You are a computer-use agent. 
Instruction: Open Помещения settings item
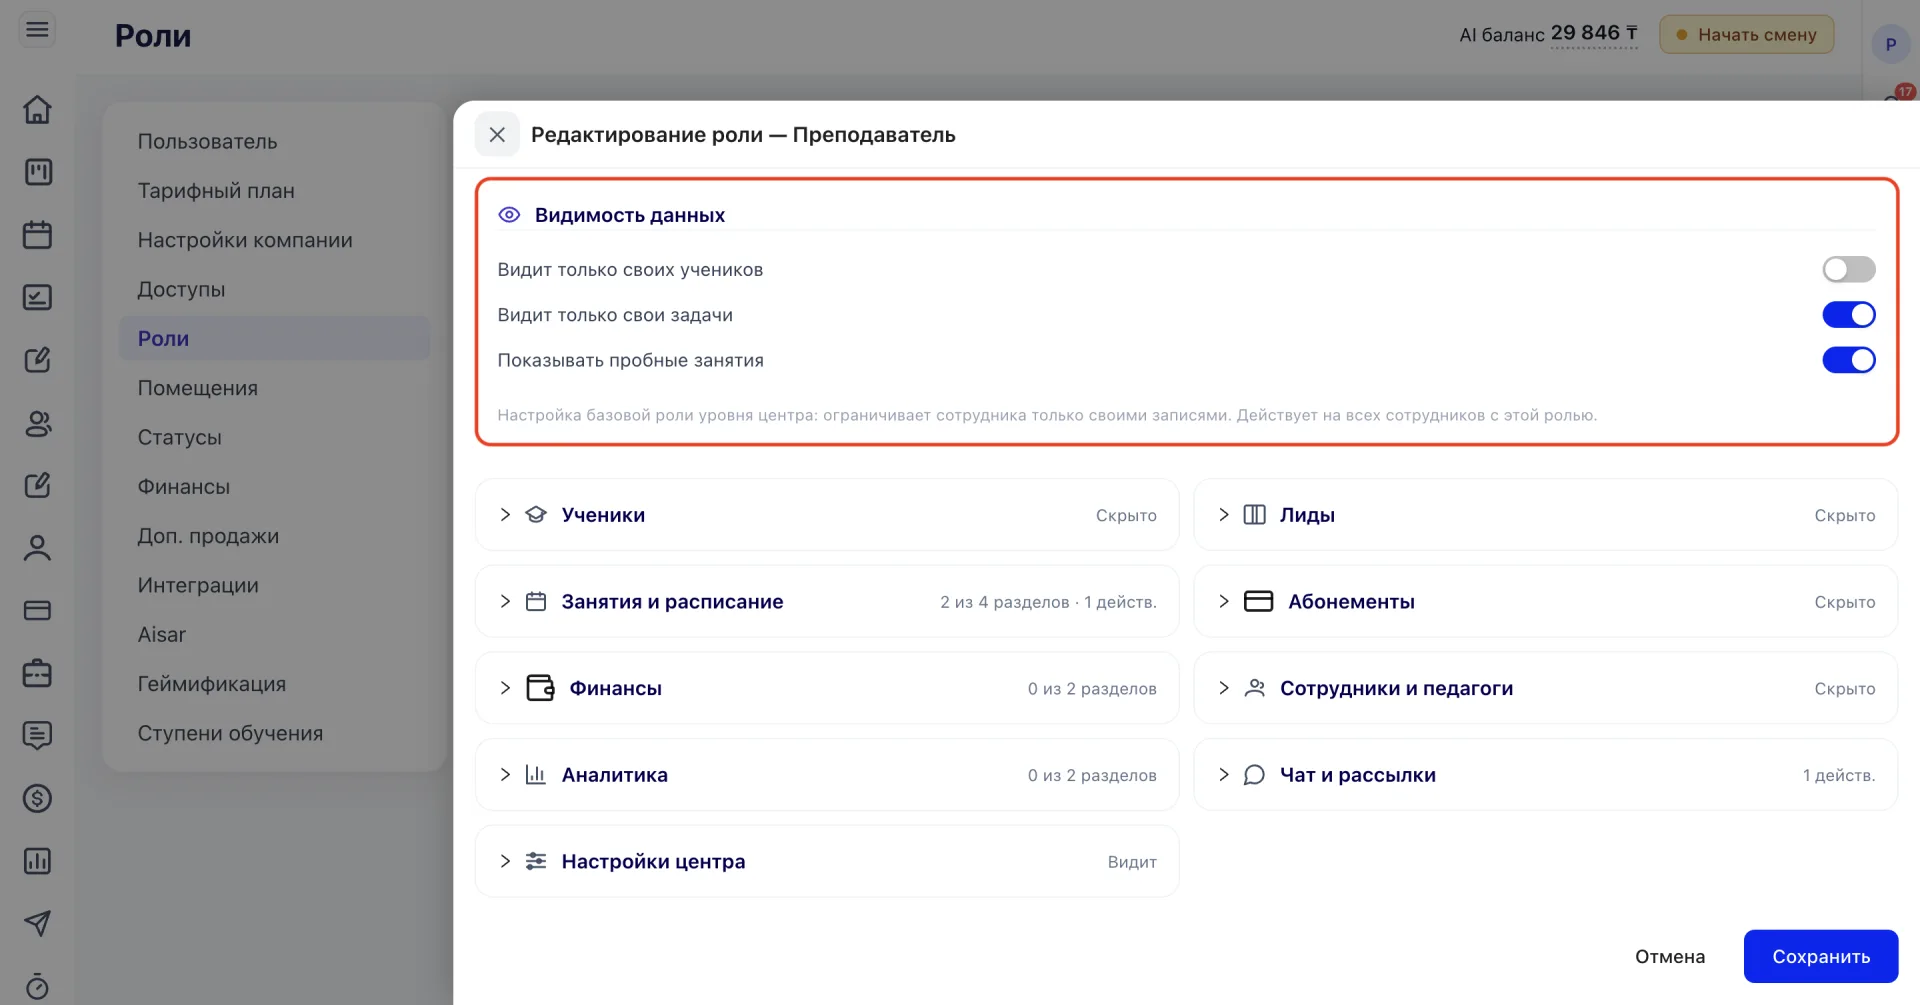click(274, 388)
